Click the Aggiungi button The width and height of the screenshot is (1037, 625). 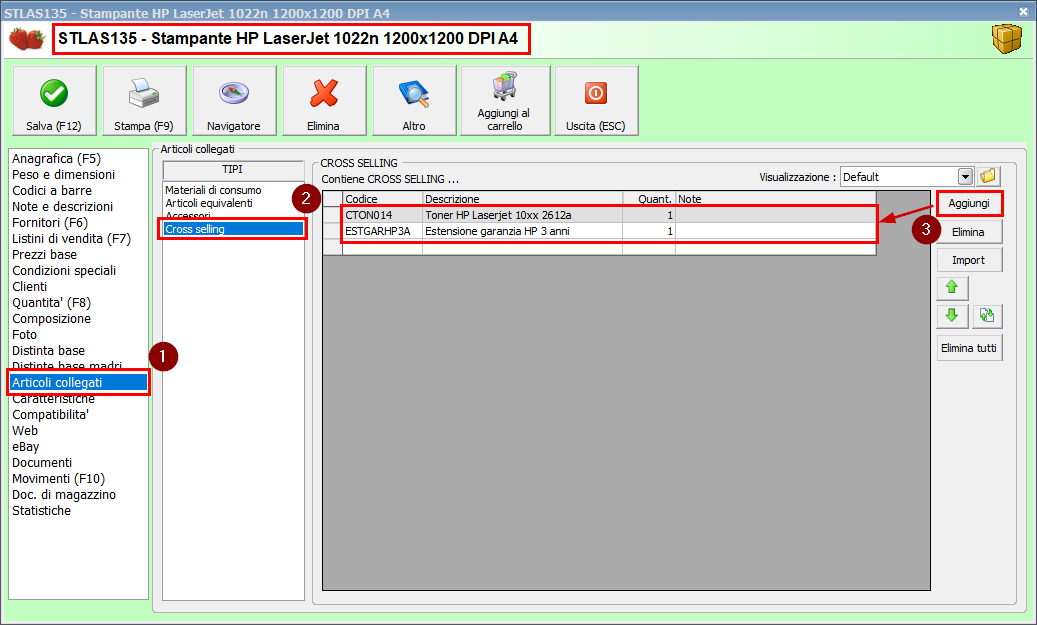pos(969,203)
